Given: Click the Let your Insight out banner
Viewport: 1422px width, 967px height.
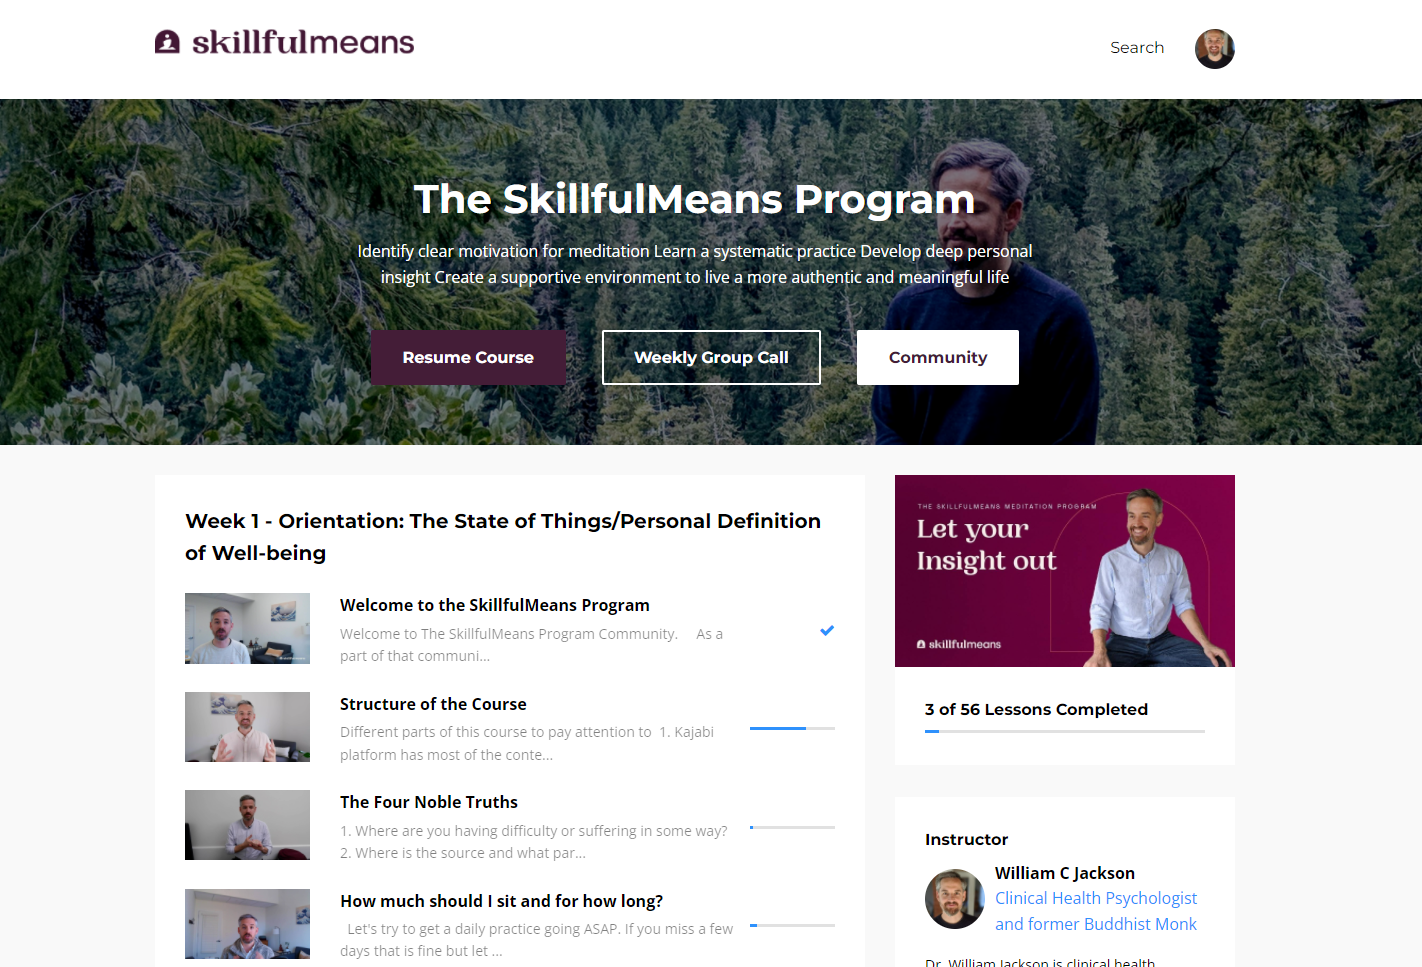Looking at the screenshot, I should [x=1065, y=571].
